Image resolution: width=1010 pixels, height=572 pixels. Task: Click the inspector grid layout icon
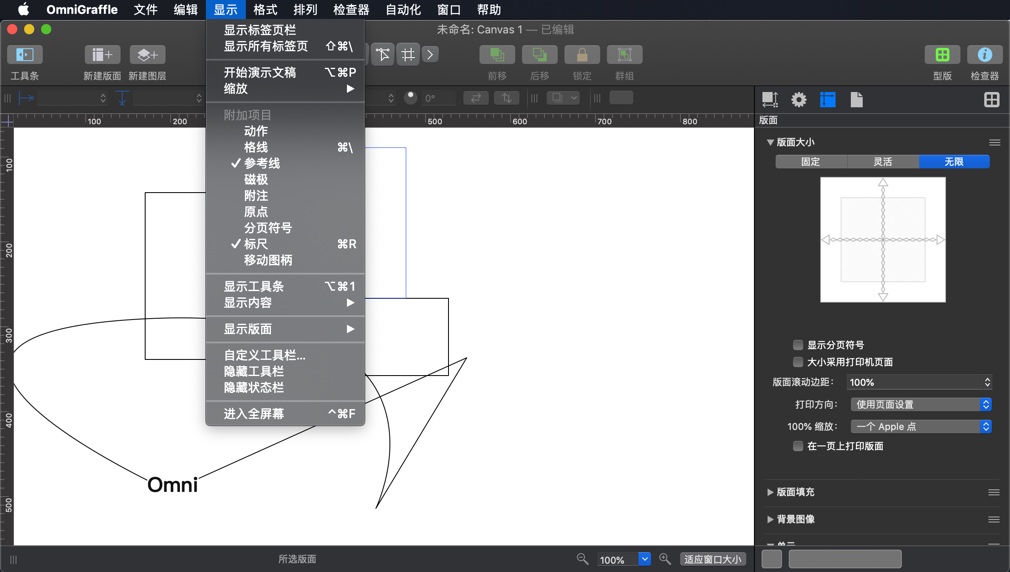(992, 99)
